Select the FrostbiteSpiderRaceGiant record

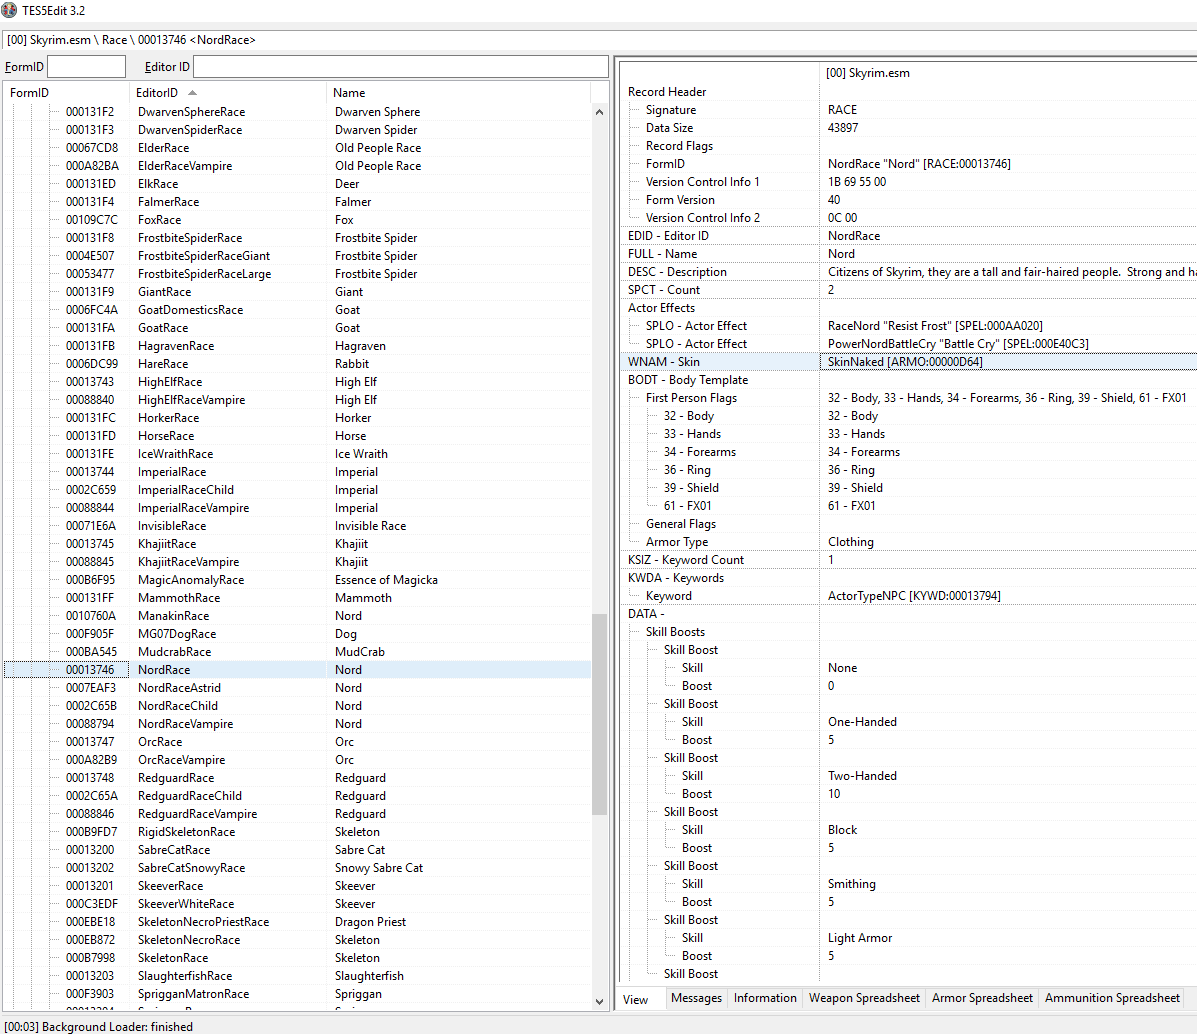tap(298, 256)
